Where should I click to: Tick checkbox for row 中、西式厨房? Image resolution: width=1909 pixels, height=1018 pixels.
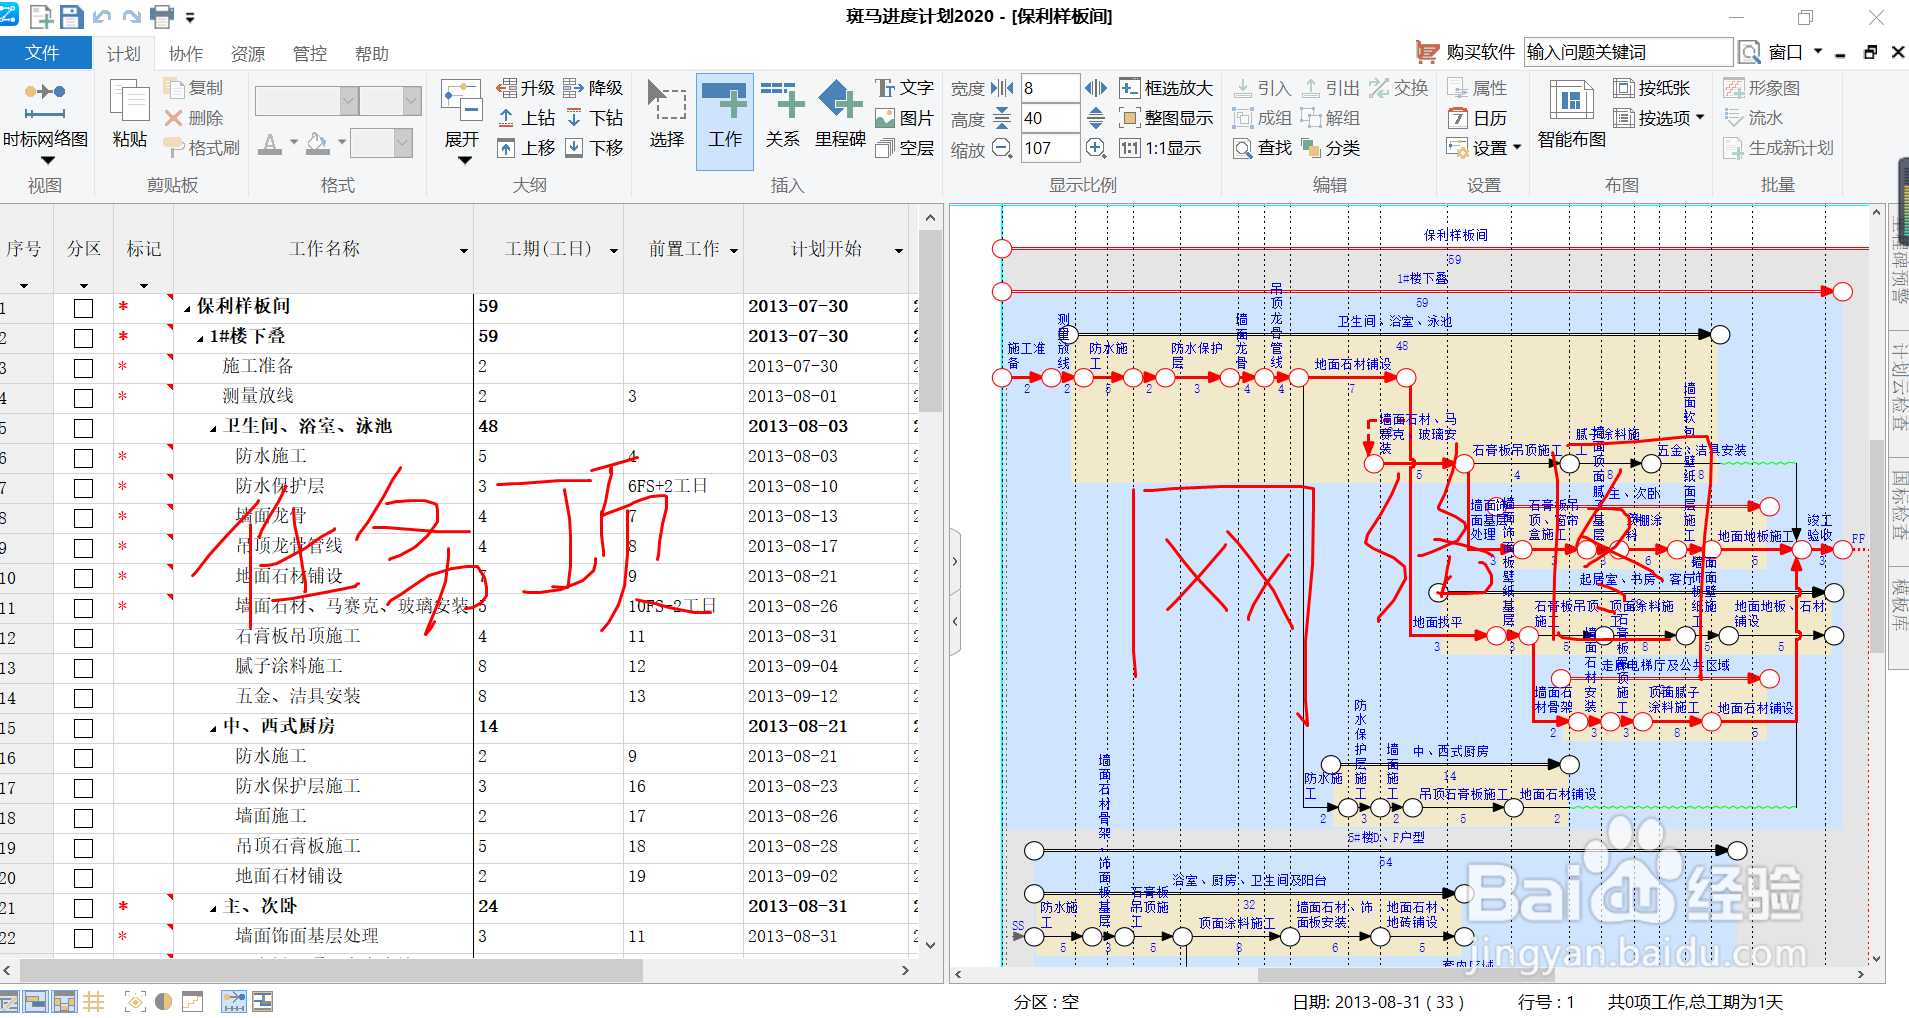pos(83,728)
